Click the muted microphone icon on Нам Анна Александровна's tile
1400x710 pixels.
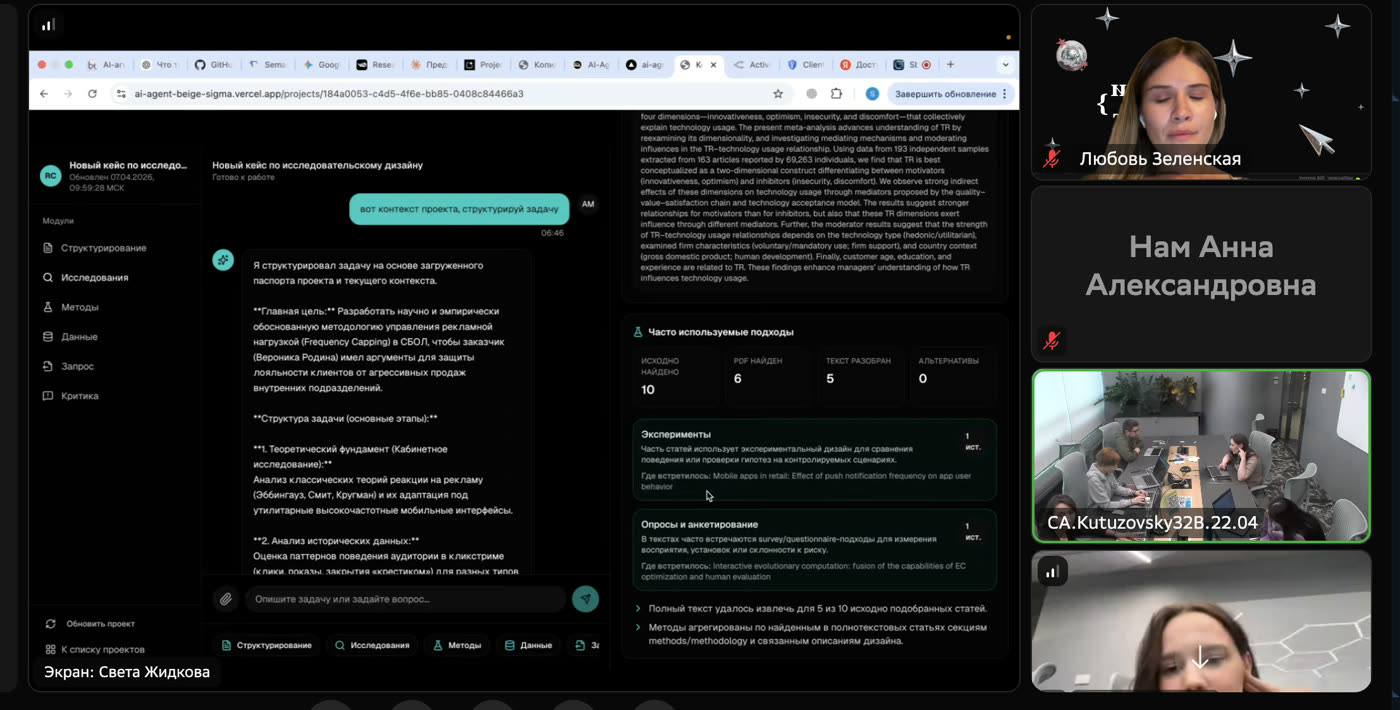click(1051, 341)
